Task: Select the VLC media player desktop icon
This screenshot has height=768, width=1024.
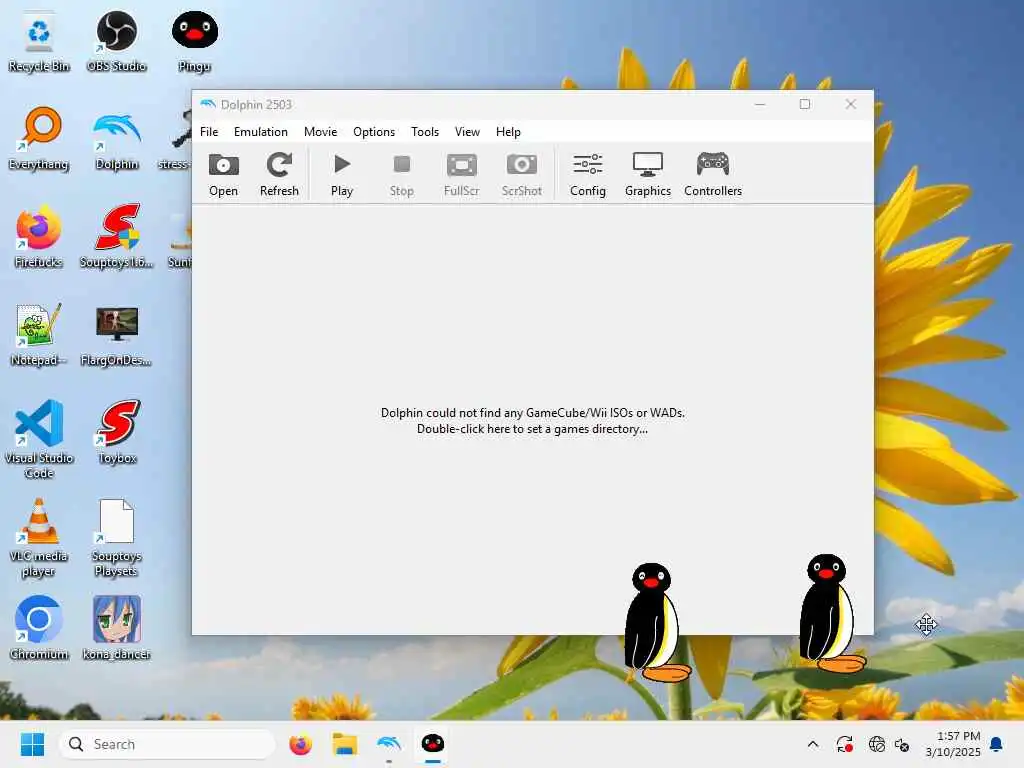Action: (39, 537)
